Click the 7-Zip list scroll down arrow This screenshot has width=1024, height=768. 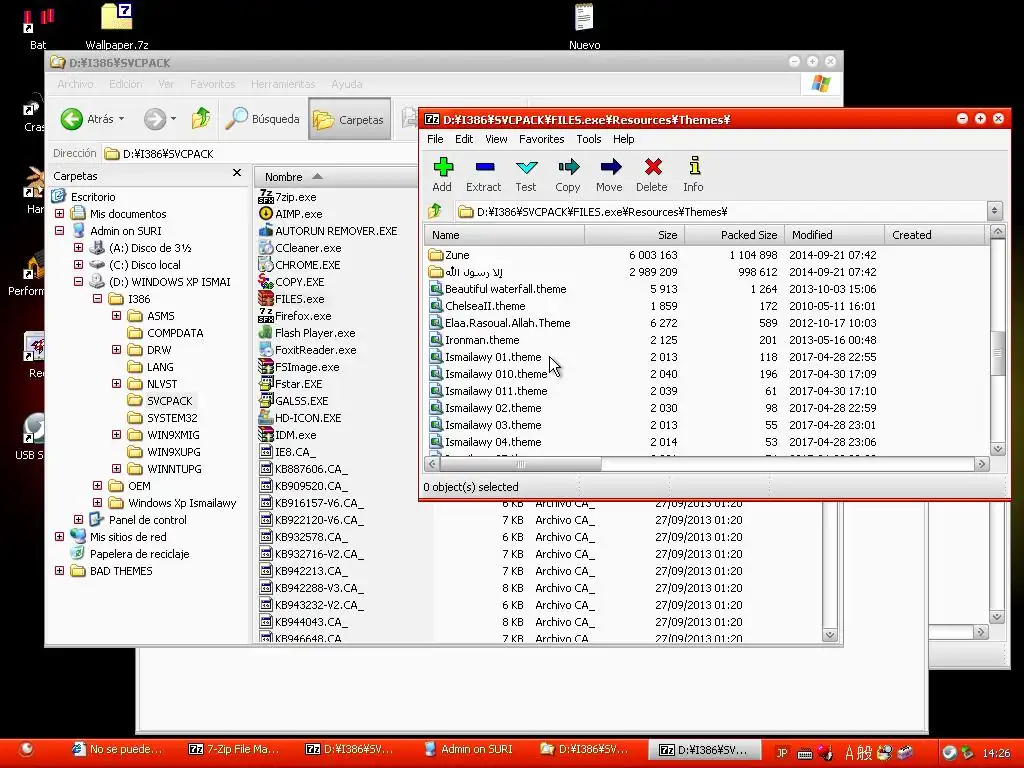click(x=997, y=449)
